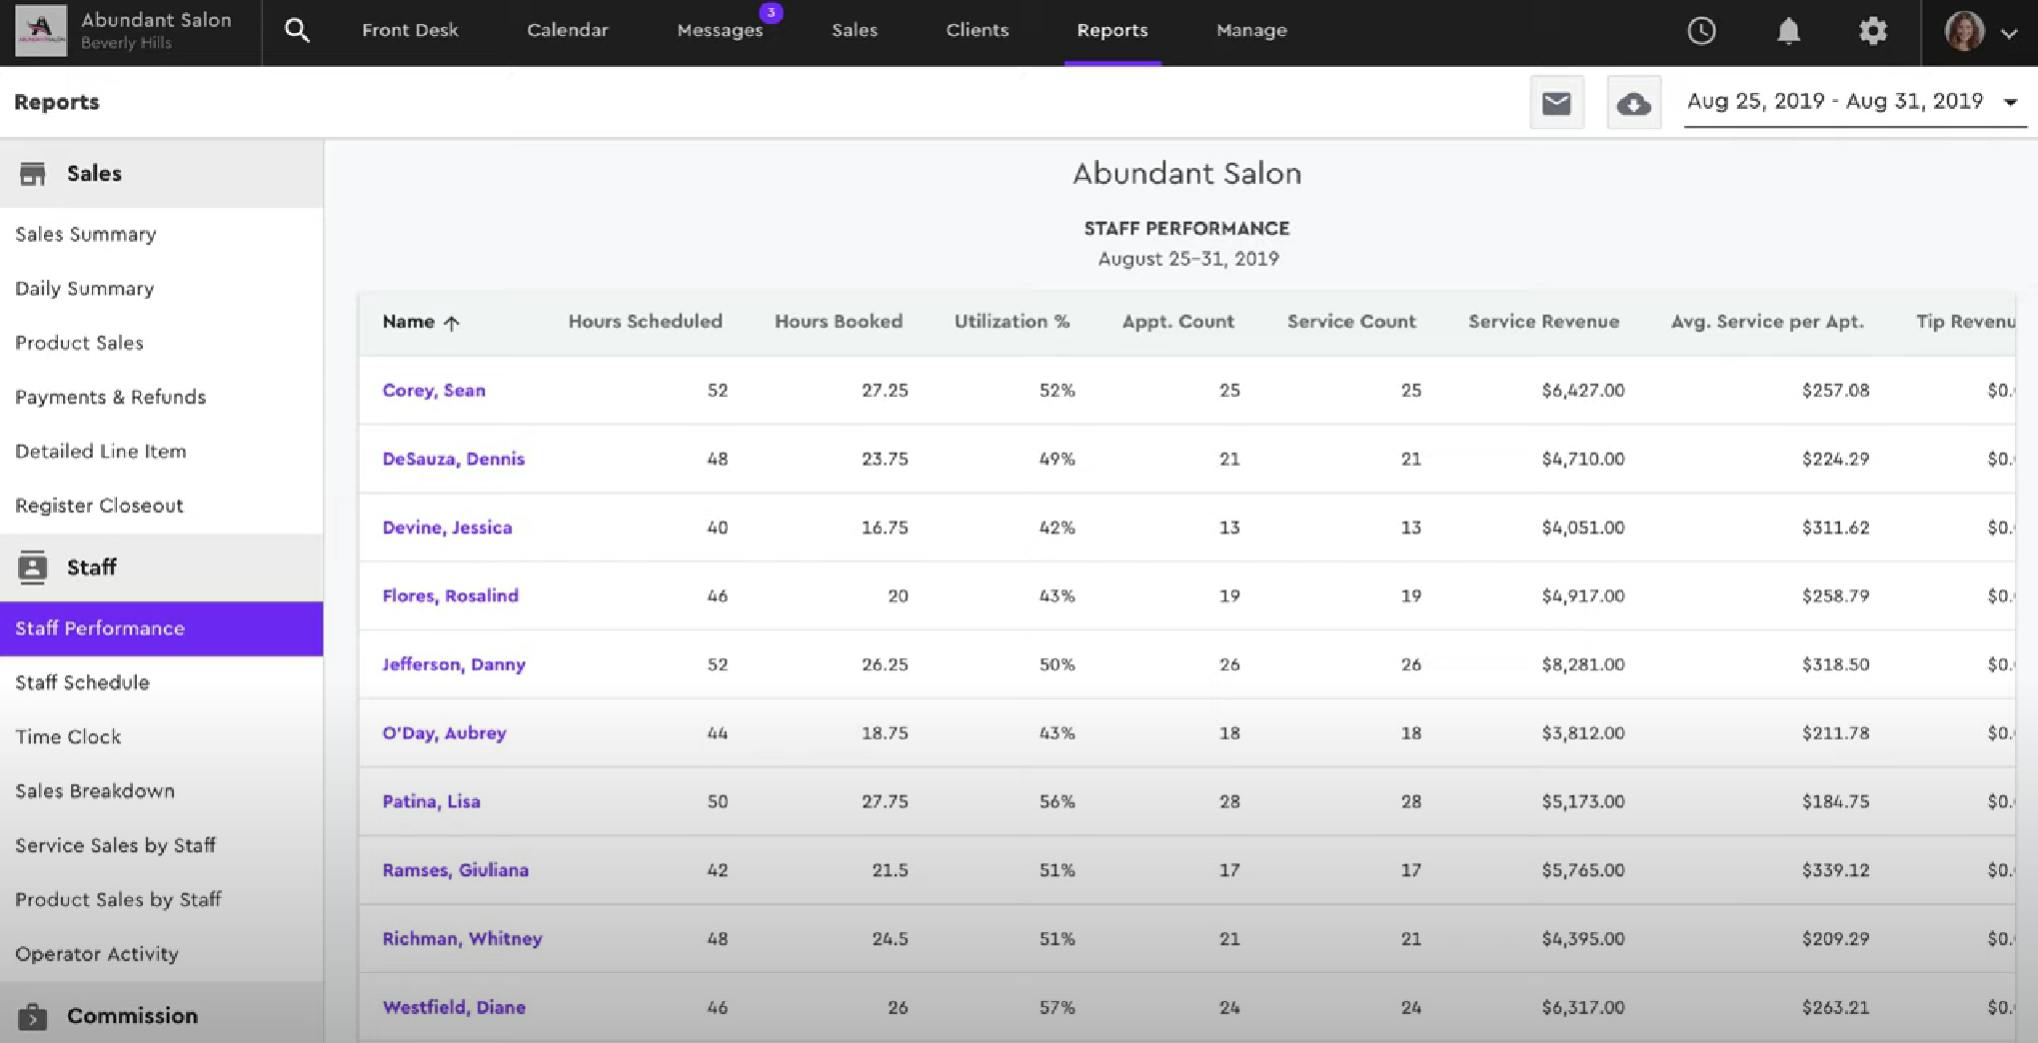
Task: Sort by Service Count column
Action: pos(1351,322)
